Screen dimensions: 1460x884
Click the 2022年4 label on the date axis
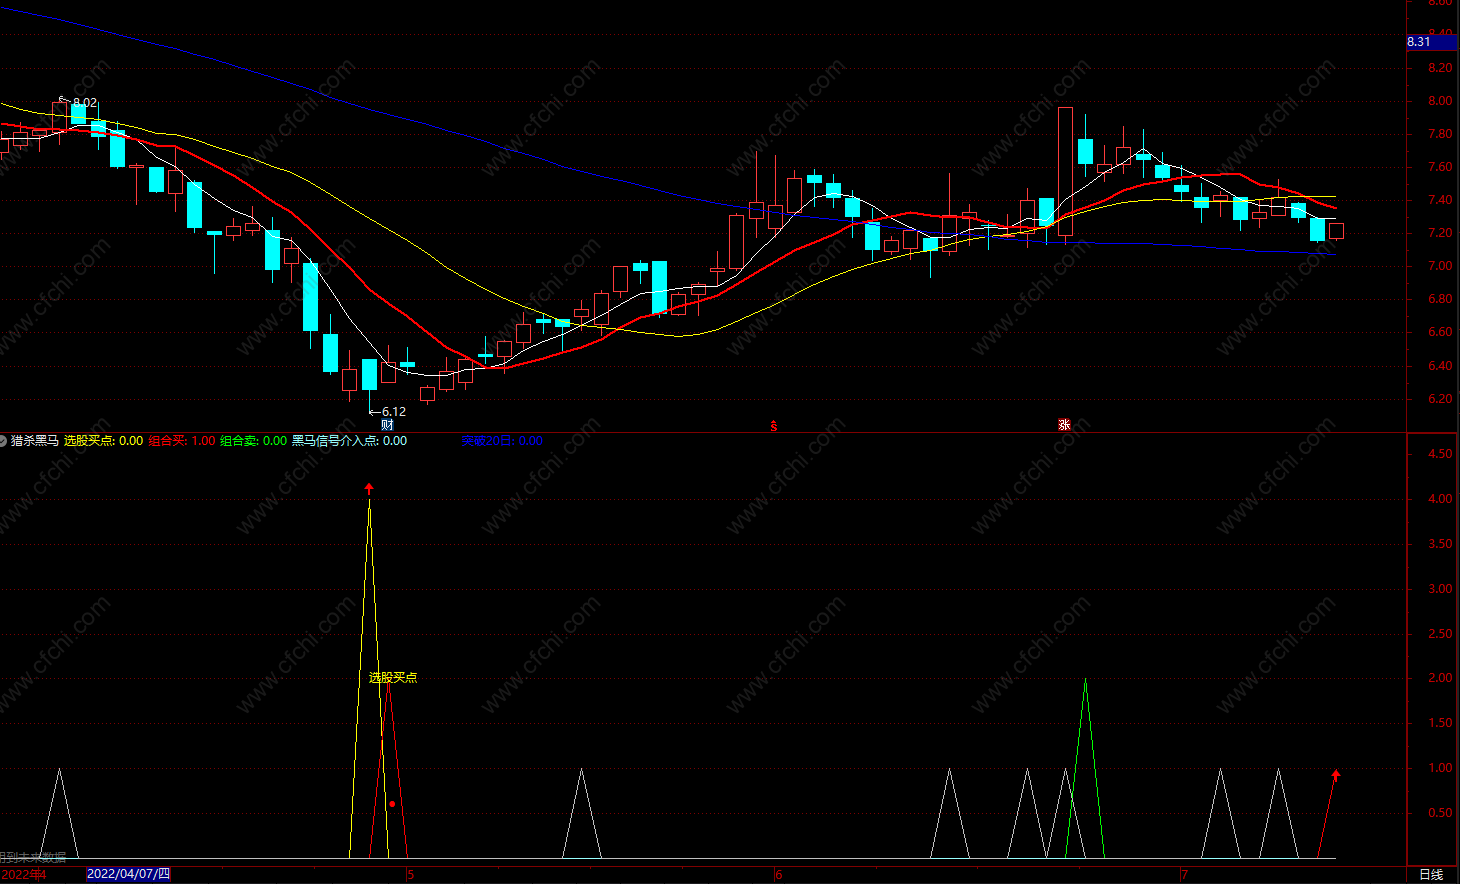click(23, 875)
